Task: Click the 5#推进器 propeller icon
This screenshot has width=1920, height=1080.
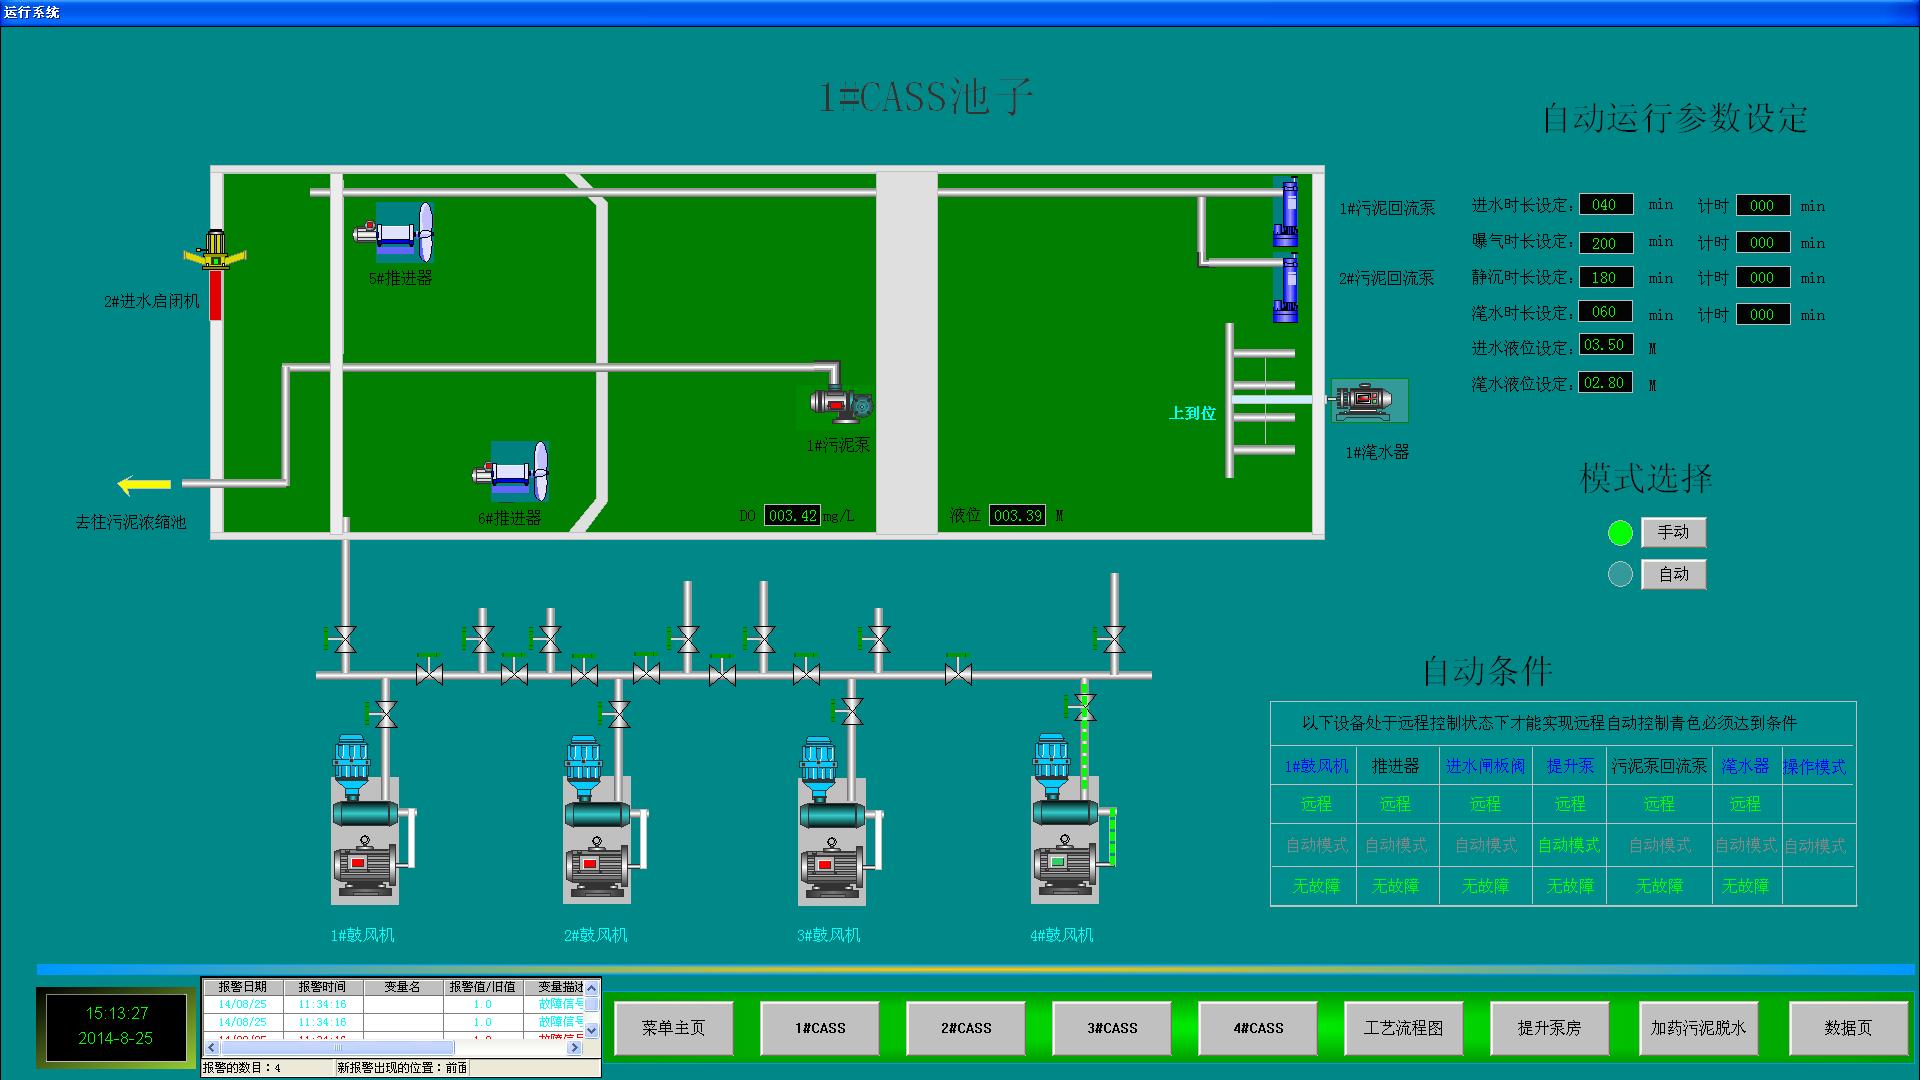Action: [x=396, y=234]
